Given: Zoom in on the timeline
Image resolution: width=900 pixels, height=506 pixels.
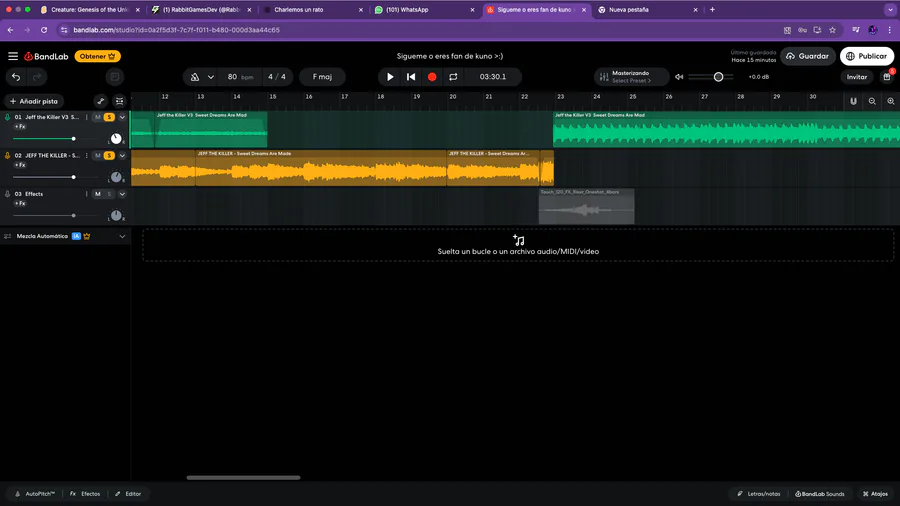Looking at the screenshot, I should [x=891, y=101].
